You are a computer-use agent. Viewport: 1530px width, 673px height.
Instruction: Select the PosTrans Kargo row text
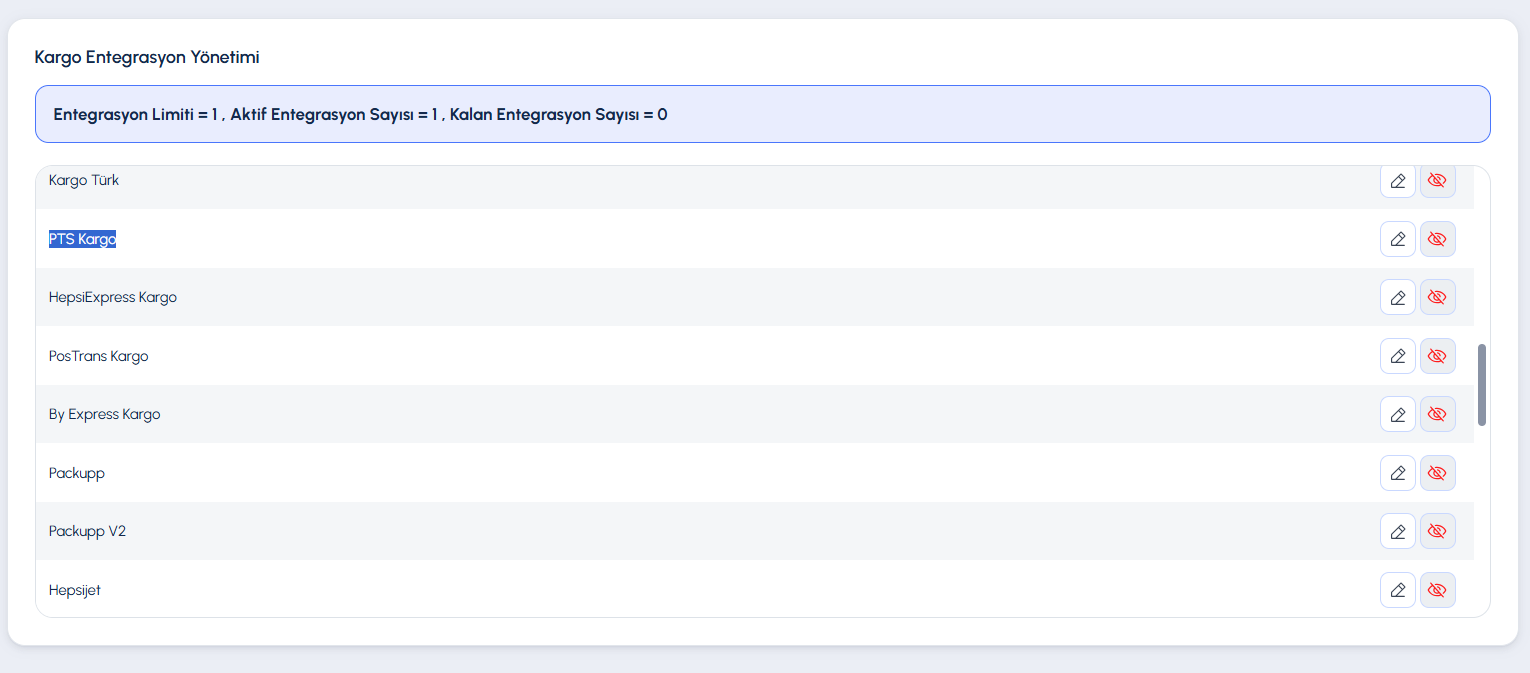tap(99, 356)
